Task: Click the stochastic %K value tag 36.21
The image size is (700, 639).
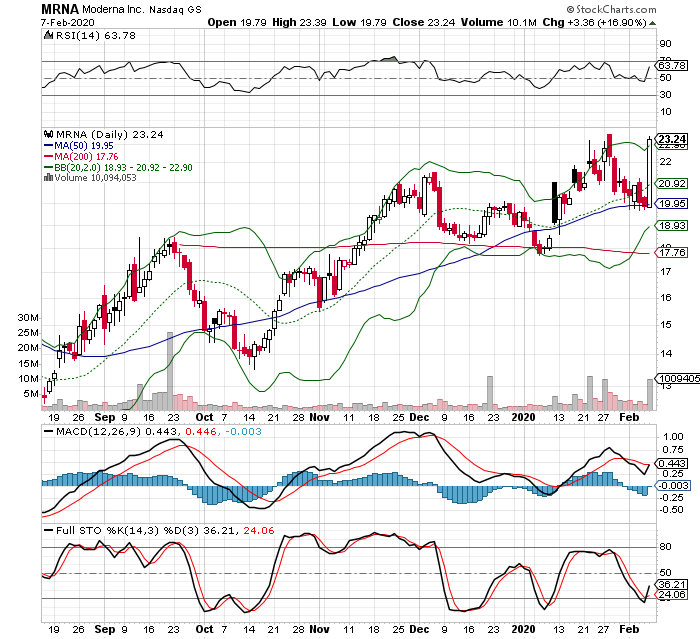Action: (x=672, y=585)
